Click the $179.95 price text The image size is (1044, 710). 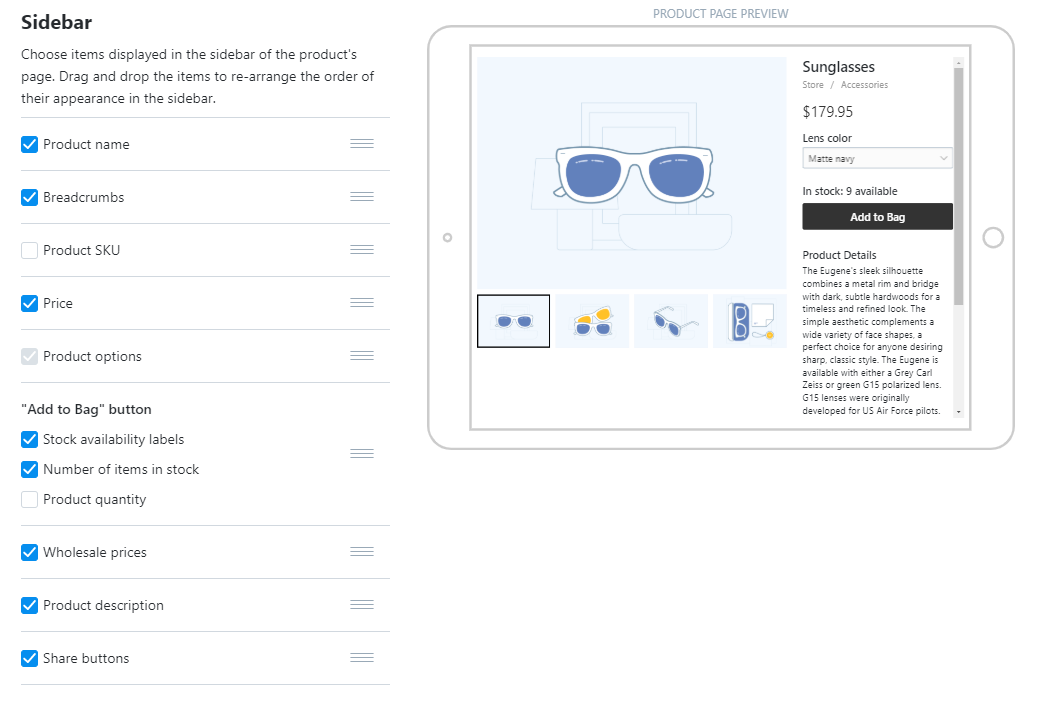point(828,112)
